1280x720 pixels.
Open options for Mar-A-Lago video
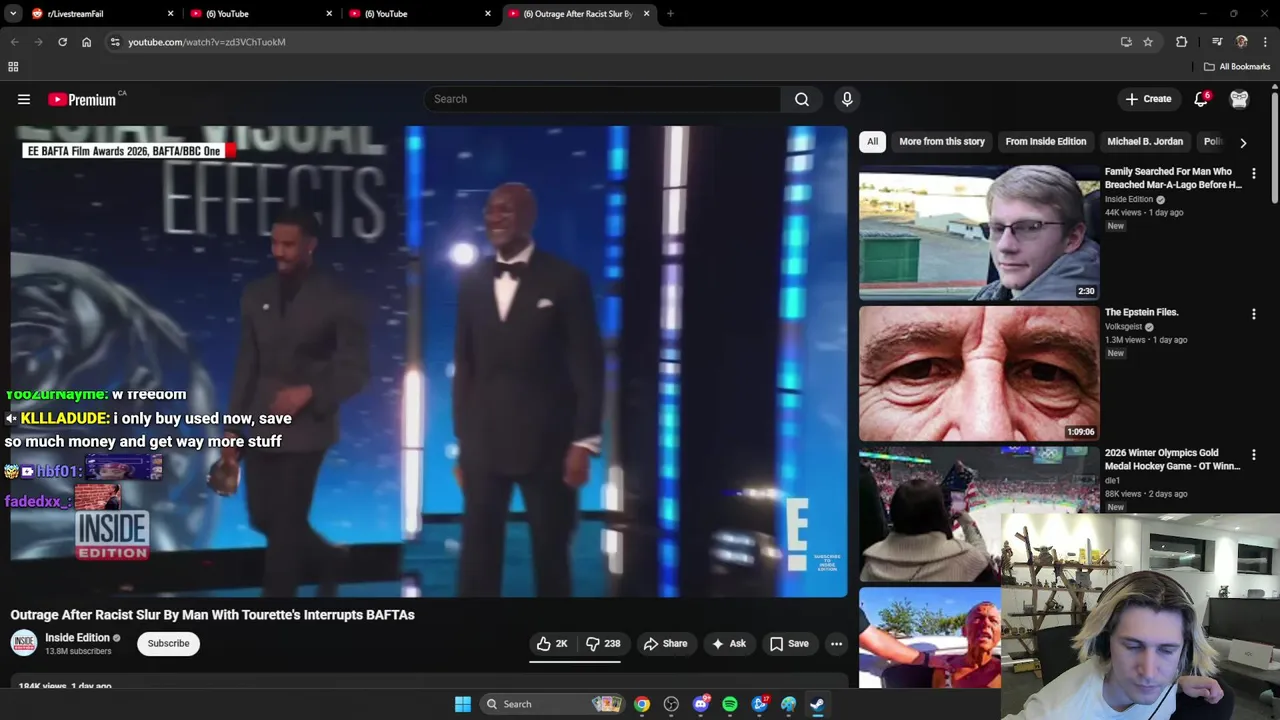click(1253, 173)
